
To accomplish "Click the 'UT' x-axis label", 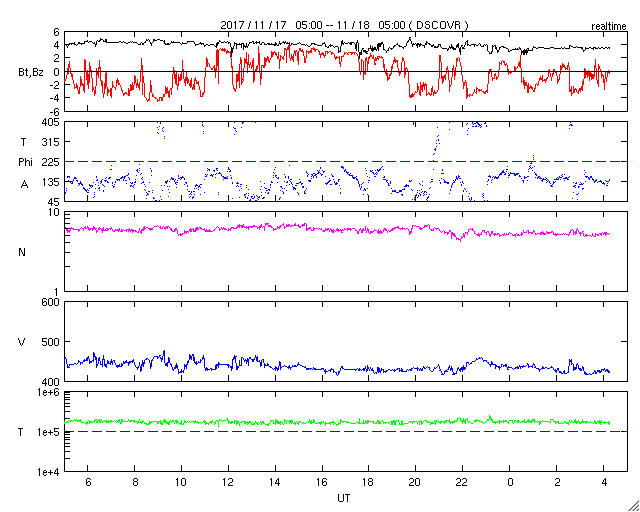I will [343, 498].
